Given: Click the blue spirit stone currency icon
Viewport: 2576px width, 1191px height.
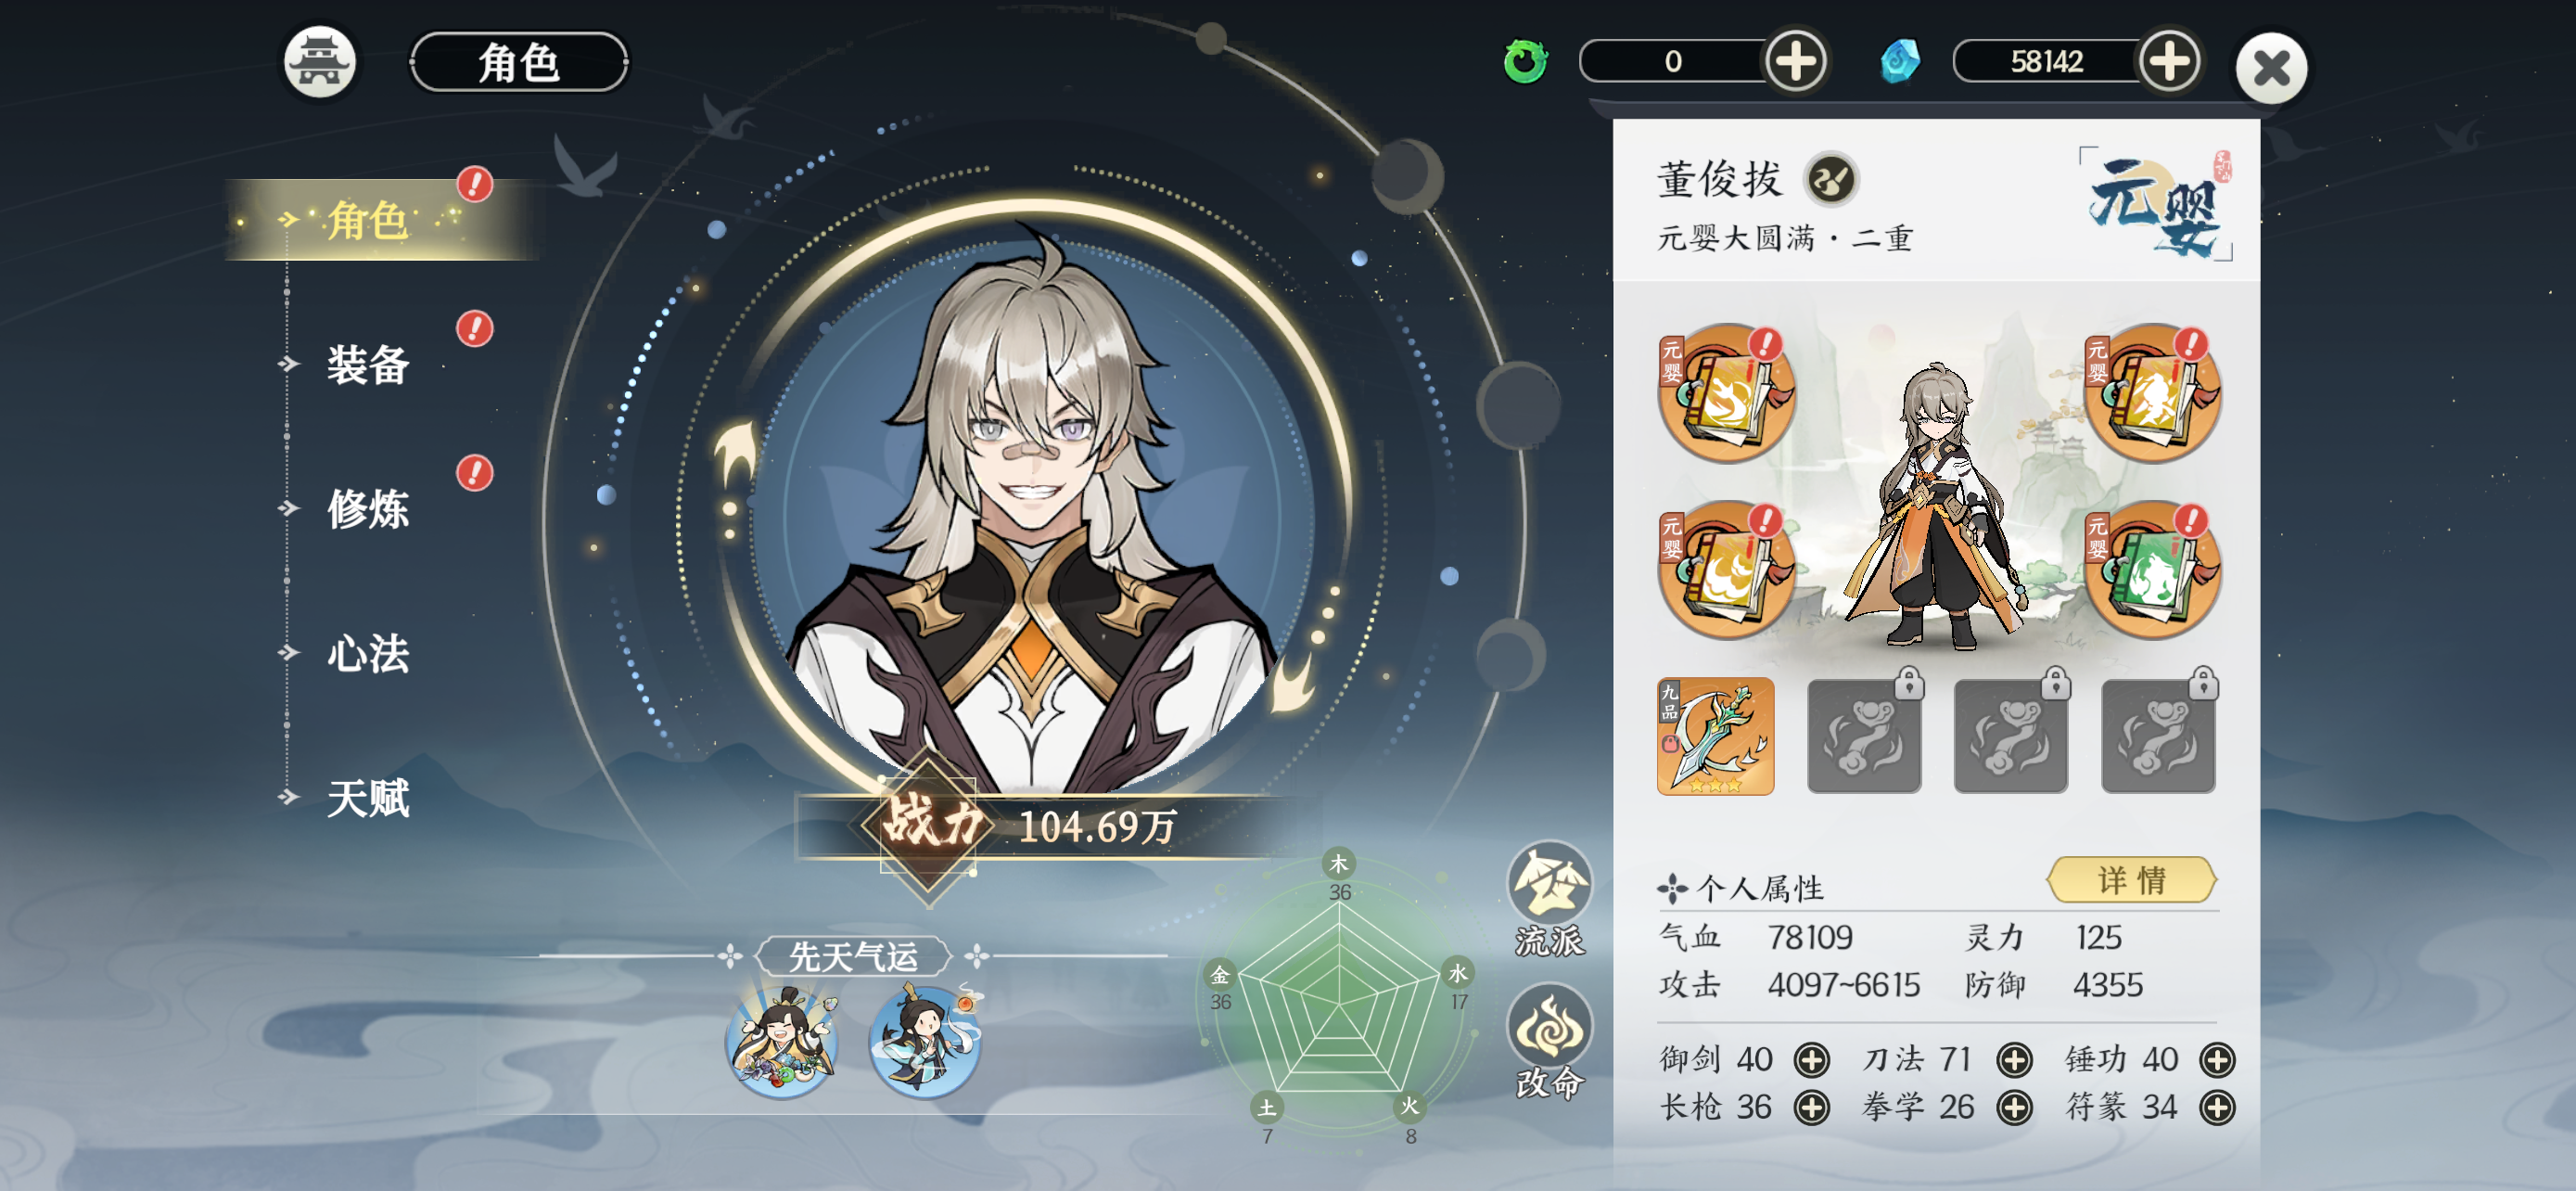Looking at the screenshot, I should pyautogui.click(x=1899, y=62).
